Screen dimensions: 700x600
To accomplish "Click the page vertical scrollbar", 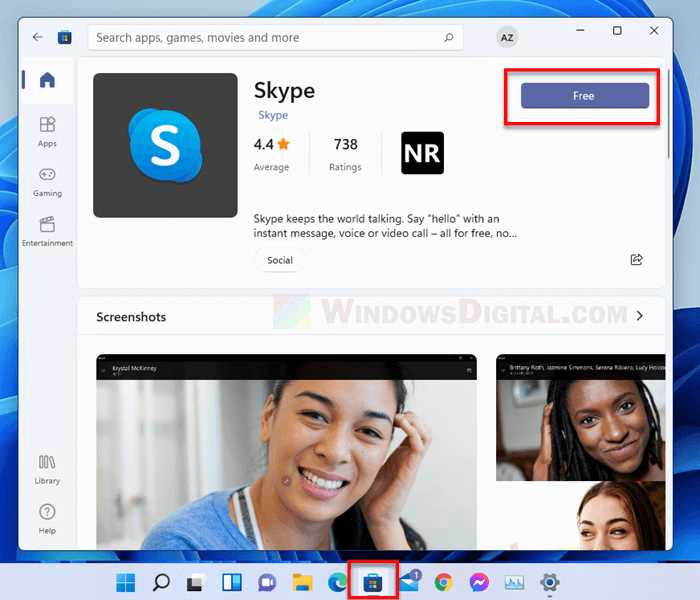I will pyautogui.click(x=668, y=114).
